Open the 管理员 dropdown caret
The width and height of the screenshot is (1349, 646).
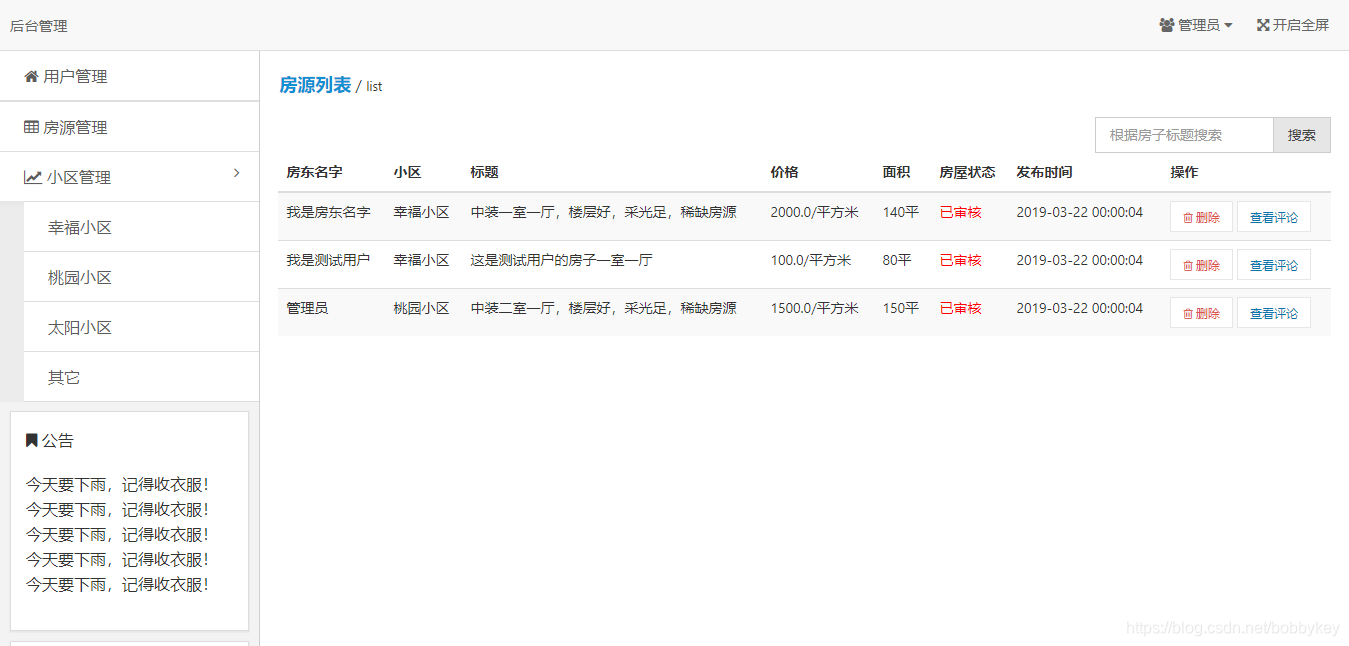[x=1228, y=26]
